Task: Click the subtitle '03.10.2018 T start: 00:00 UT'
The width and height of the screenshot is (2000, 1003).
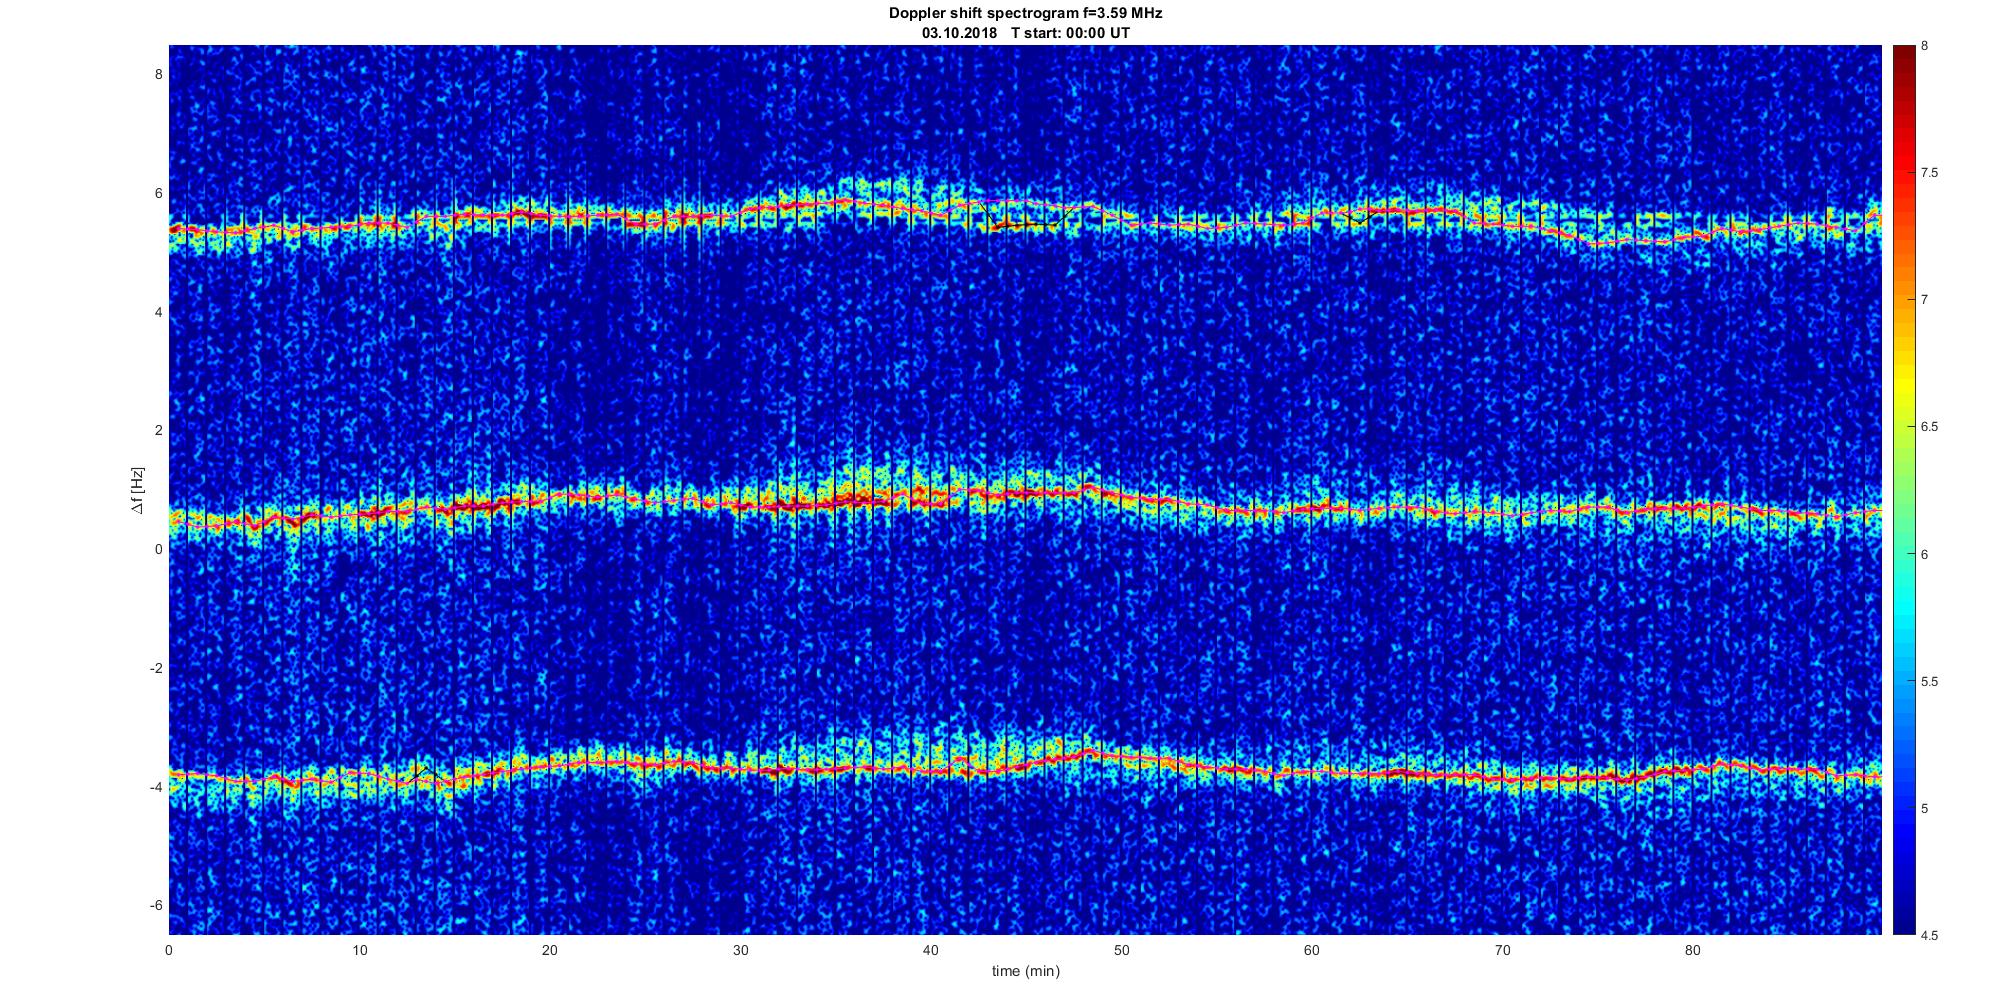Action: 1025,33
